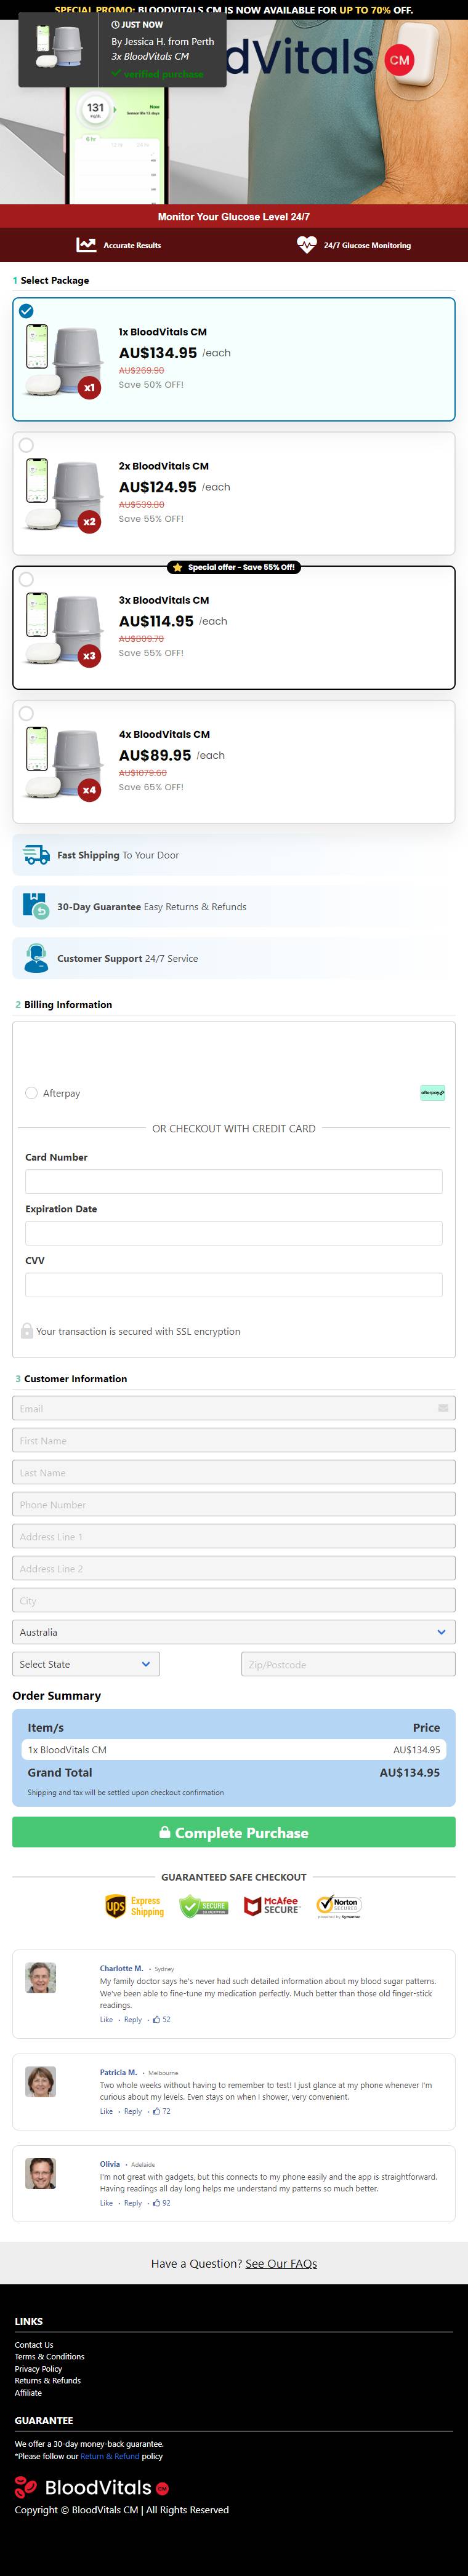Click the McAfee Secure badge
The height and width of the screenshot is (2576, 468).
[271, 1906]
